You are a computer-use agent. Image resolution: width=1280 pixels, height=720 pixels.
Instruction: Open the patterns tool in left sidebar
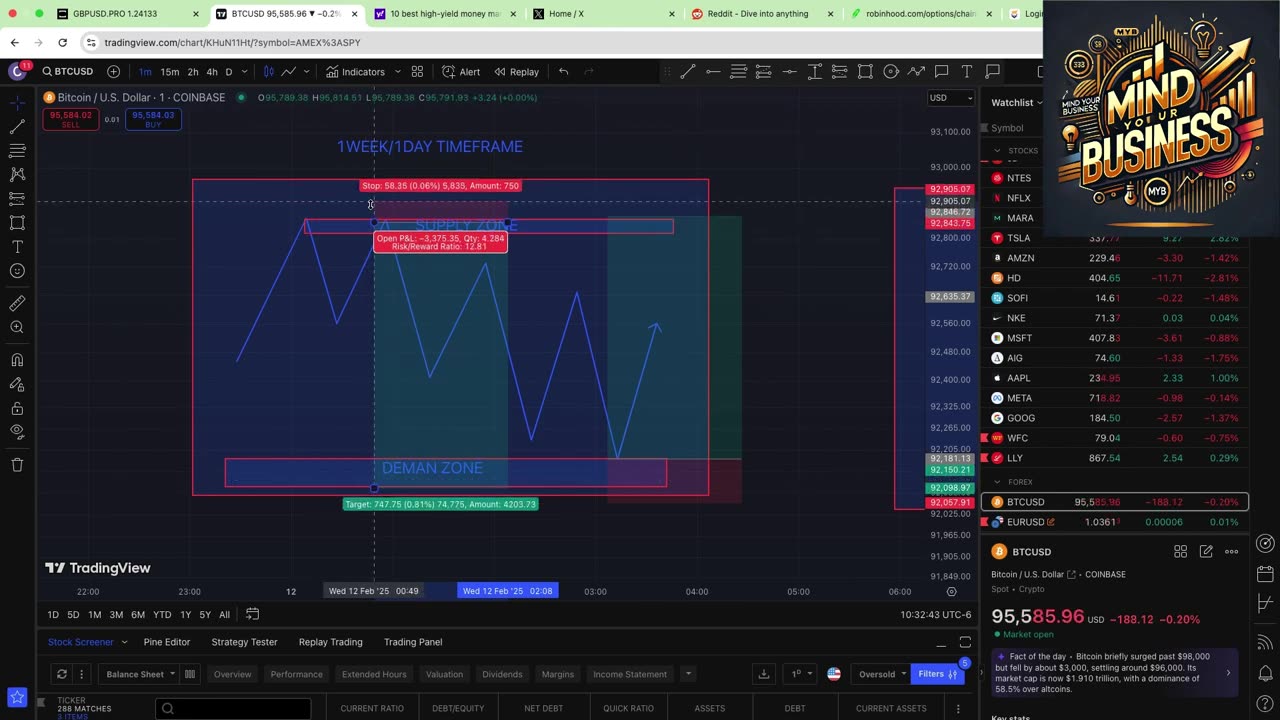click(x=17, y=175)
